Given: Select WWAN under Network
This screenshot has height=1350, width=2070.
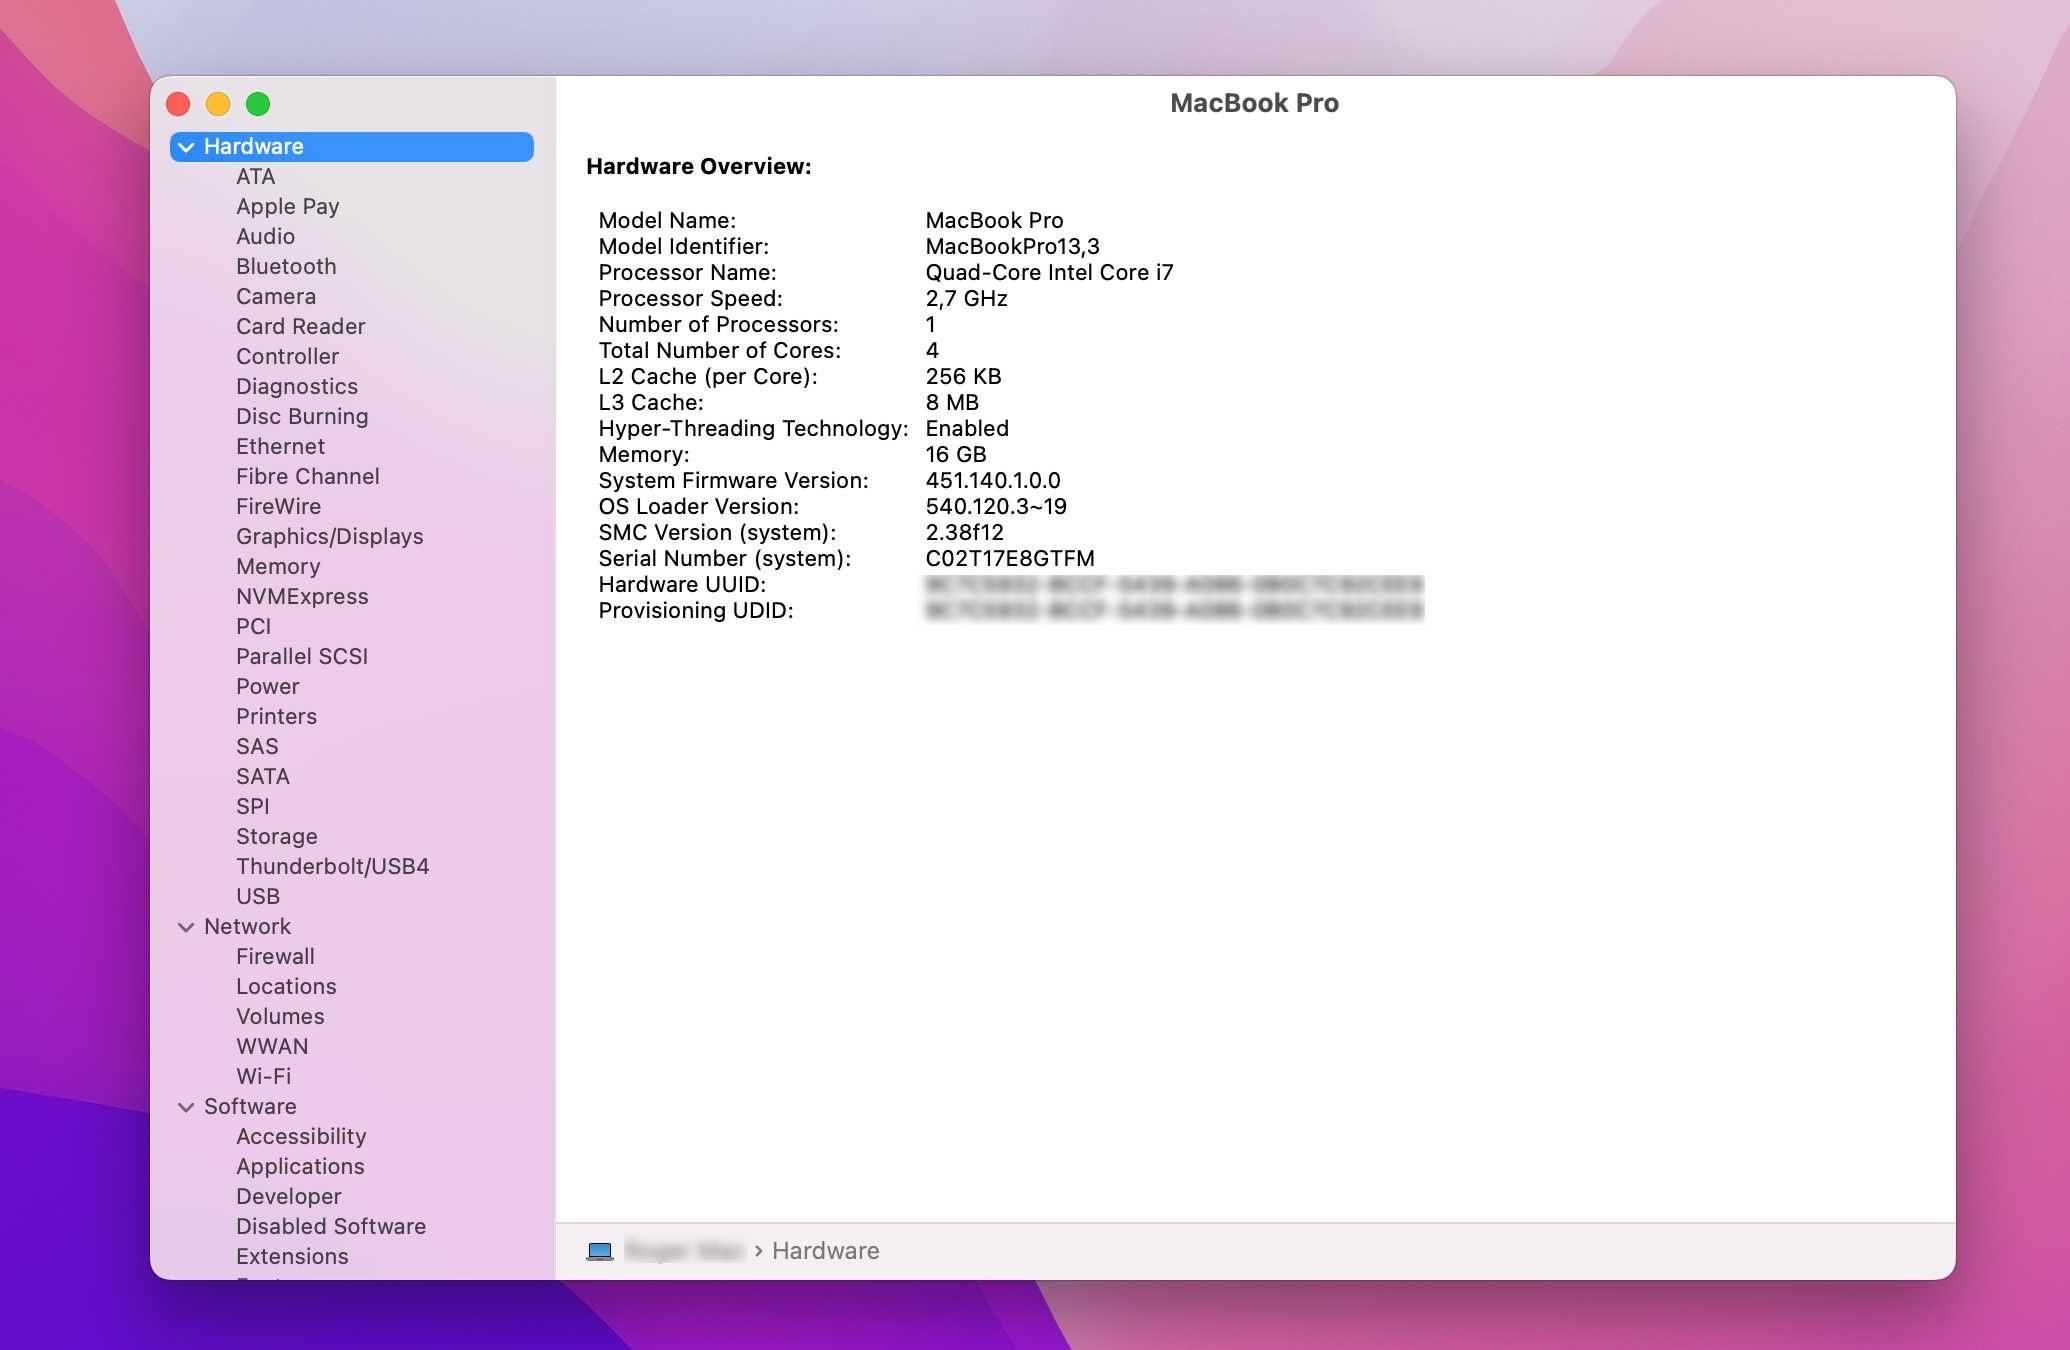Looking at the screenshot, I should [x=272, y=1047].
